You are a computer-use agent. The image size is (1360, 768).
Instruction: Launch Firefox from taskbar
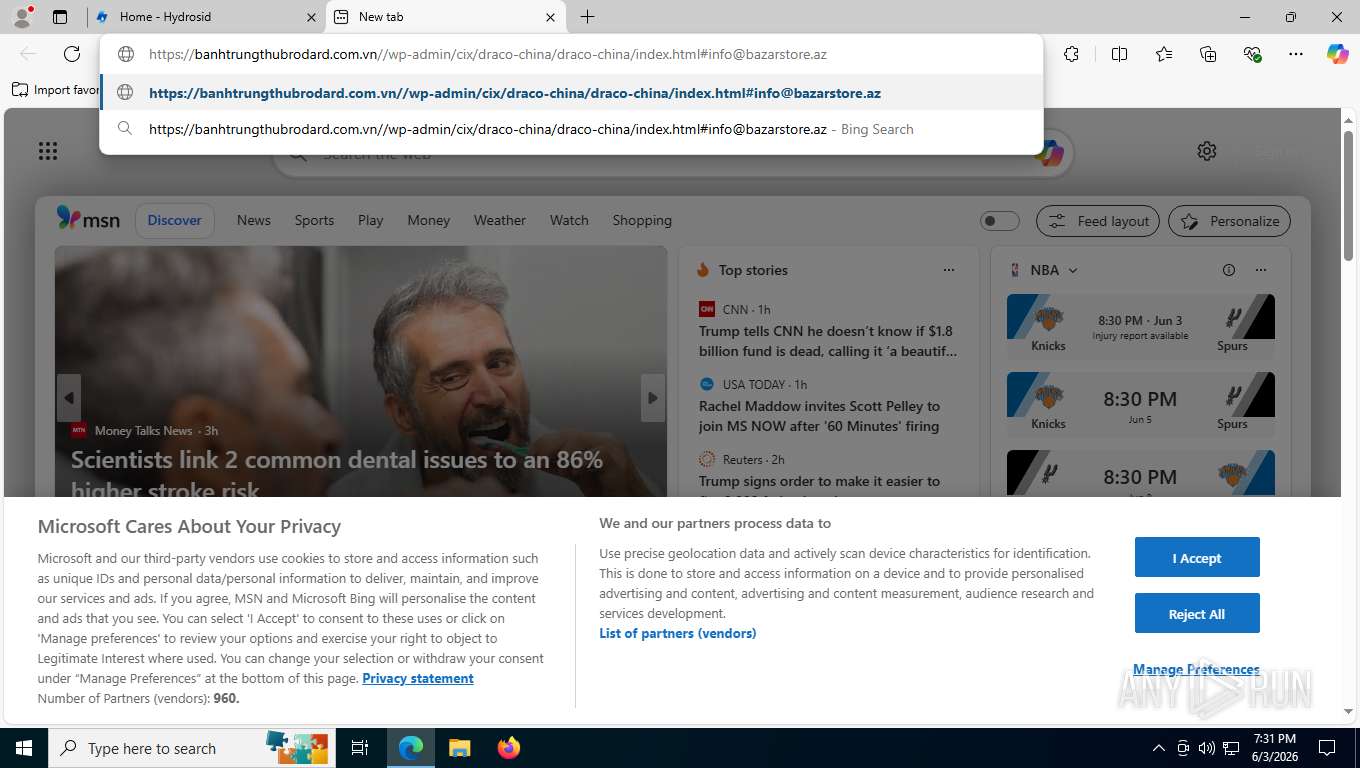(509, 748)
